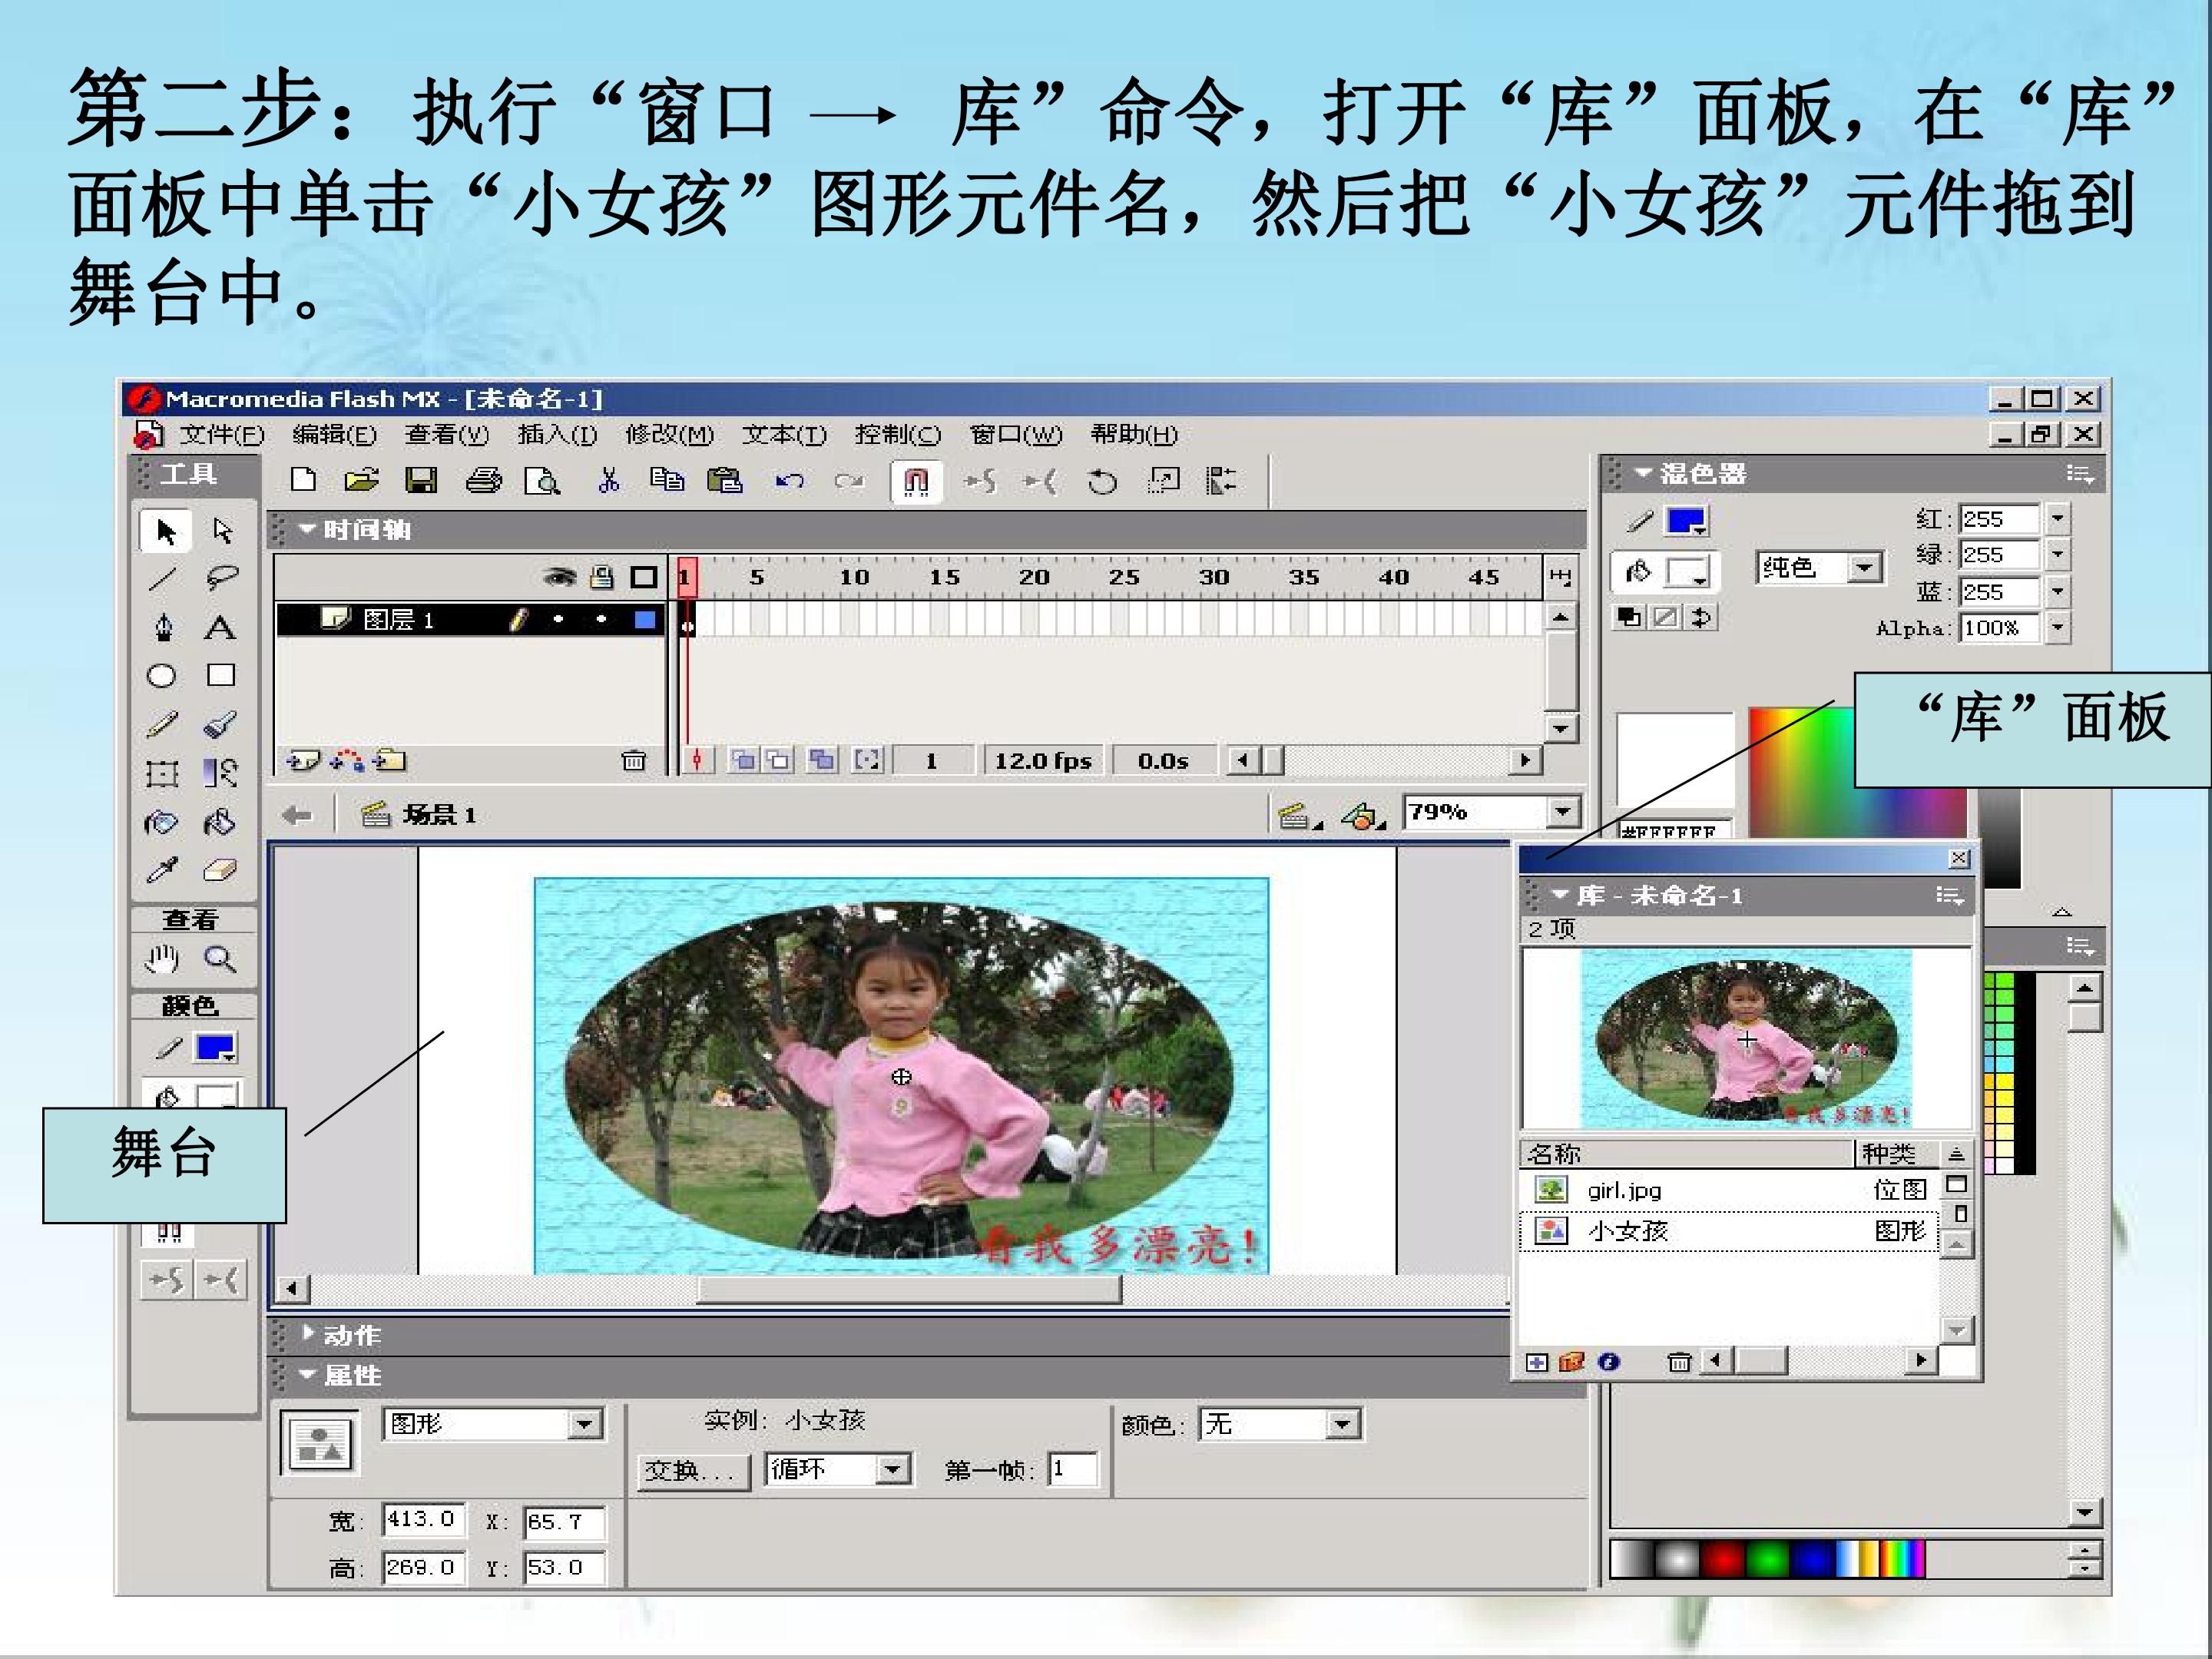Select 小女孩 graphic symbol in library
This screenshot has width=2212, height=1659.
[1730, 1231]
